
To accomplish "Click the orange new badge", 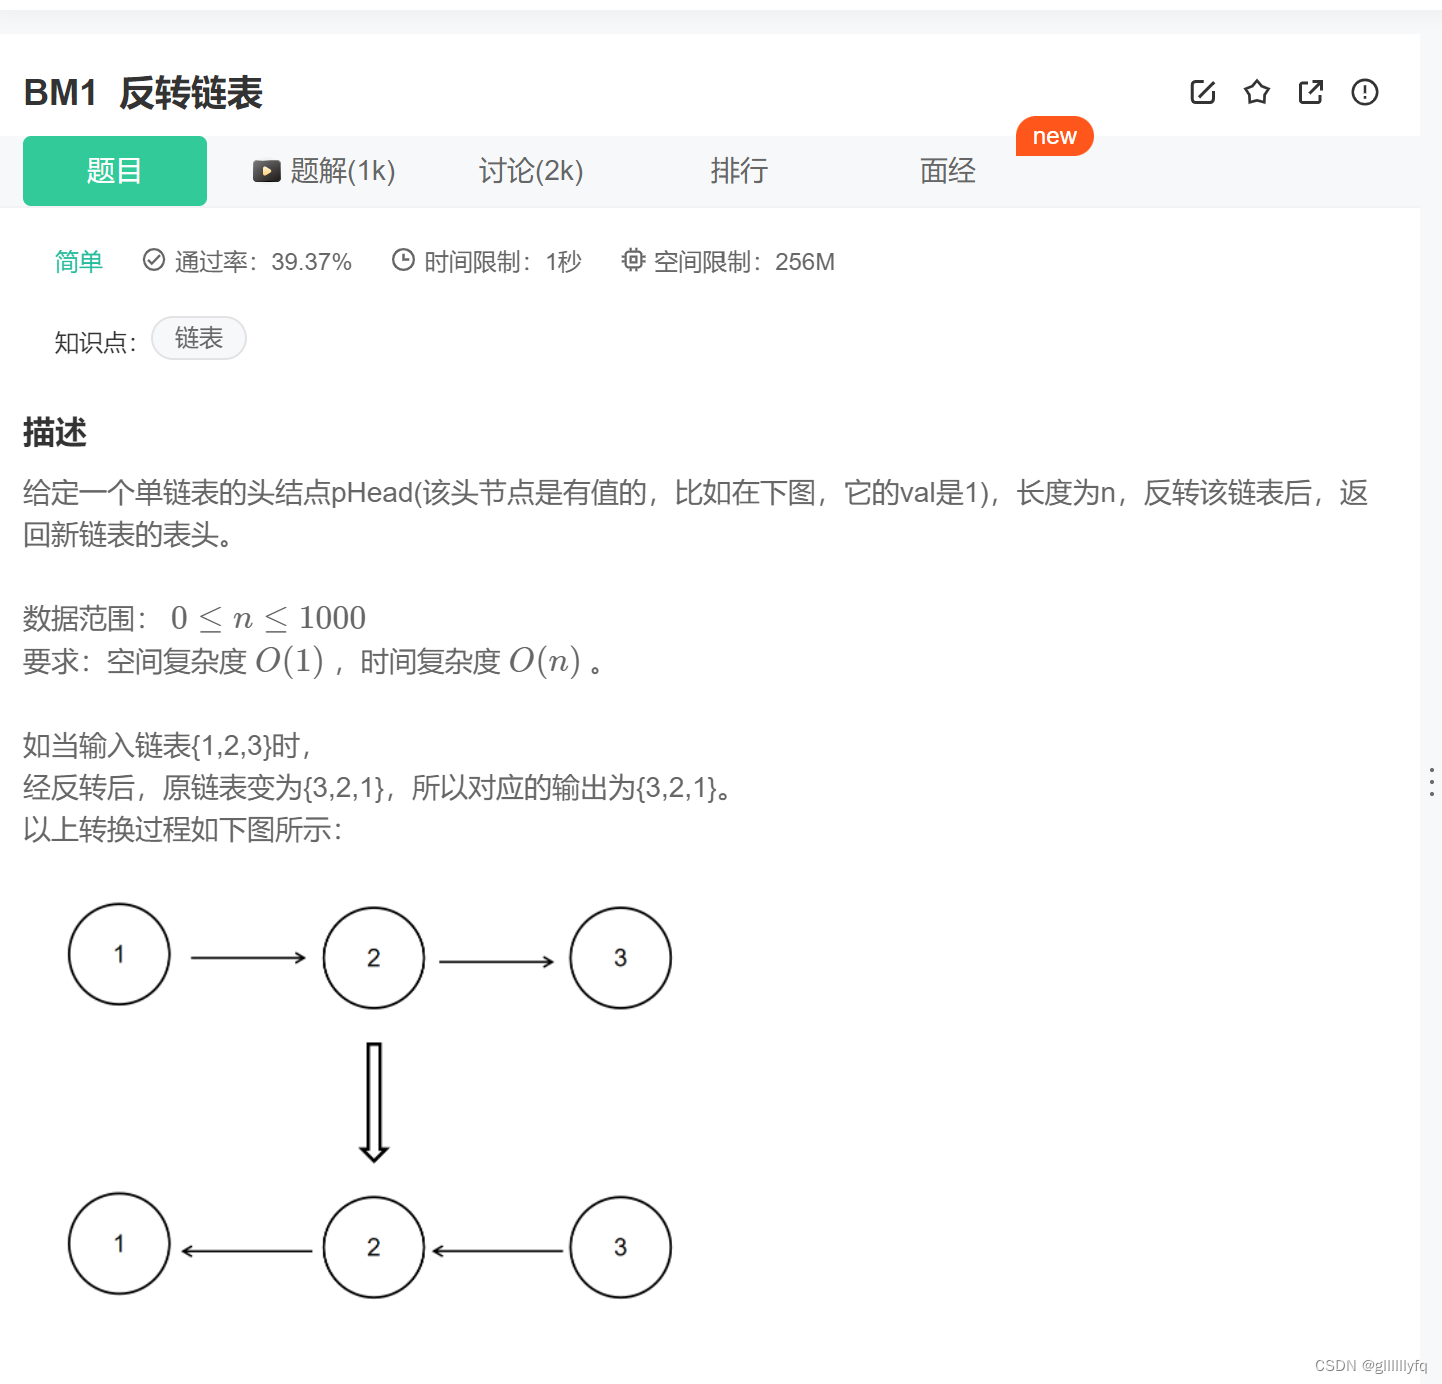I will pyautogui.click(x=1055, y=136).
